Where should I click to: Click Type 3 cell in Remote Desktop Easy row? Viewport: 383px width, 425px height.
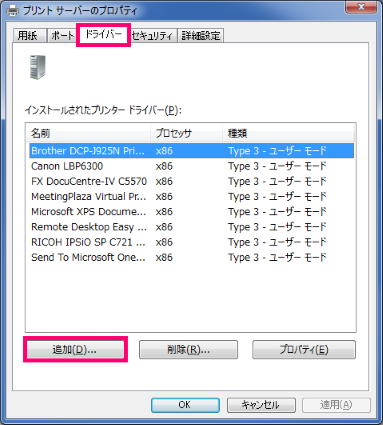(x=277, y=227)
